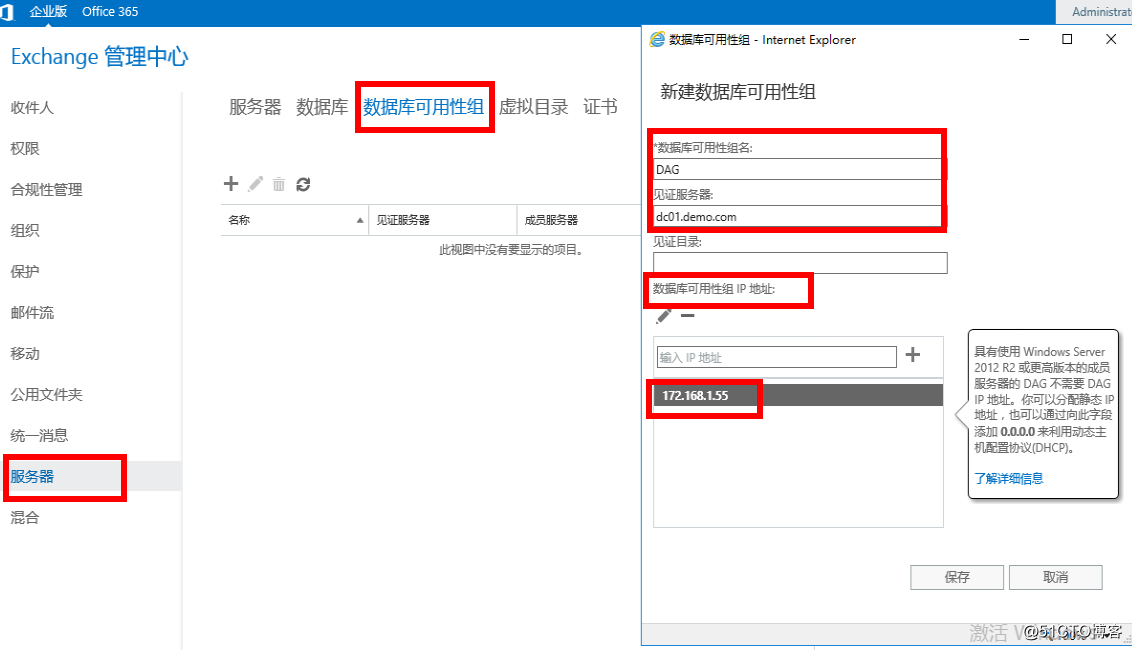The image size is (1132, 650).
Task: Close the 数据库可用性组 dialog window
Action: 1111,39
